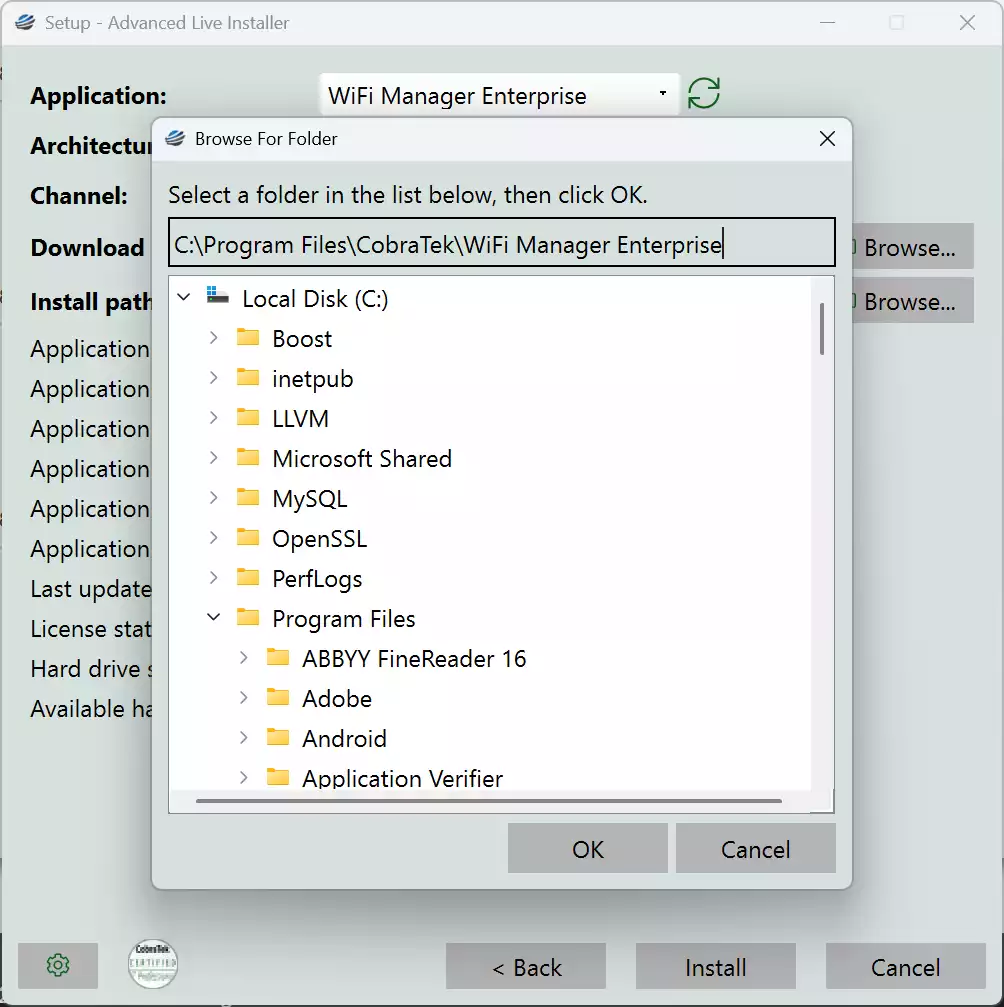Click the Android folder icon
1004x1007 pixels.
coord(278,737)
